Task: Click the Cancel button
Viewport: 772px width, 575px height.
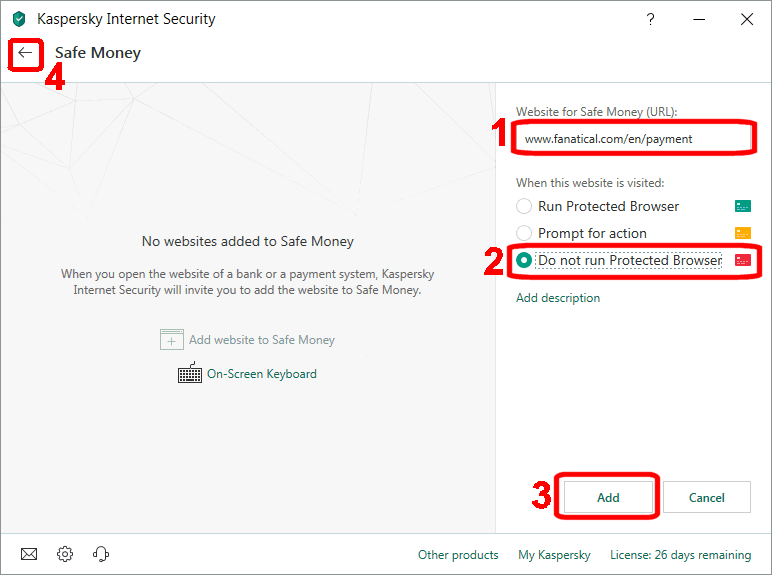Action: coord(707,497)
